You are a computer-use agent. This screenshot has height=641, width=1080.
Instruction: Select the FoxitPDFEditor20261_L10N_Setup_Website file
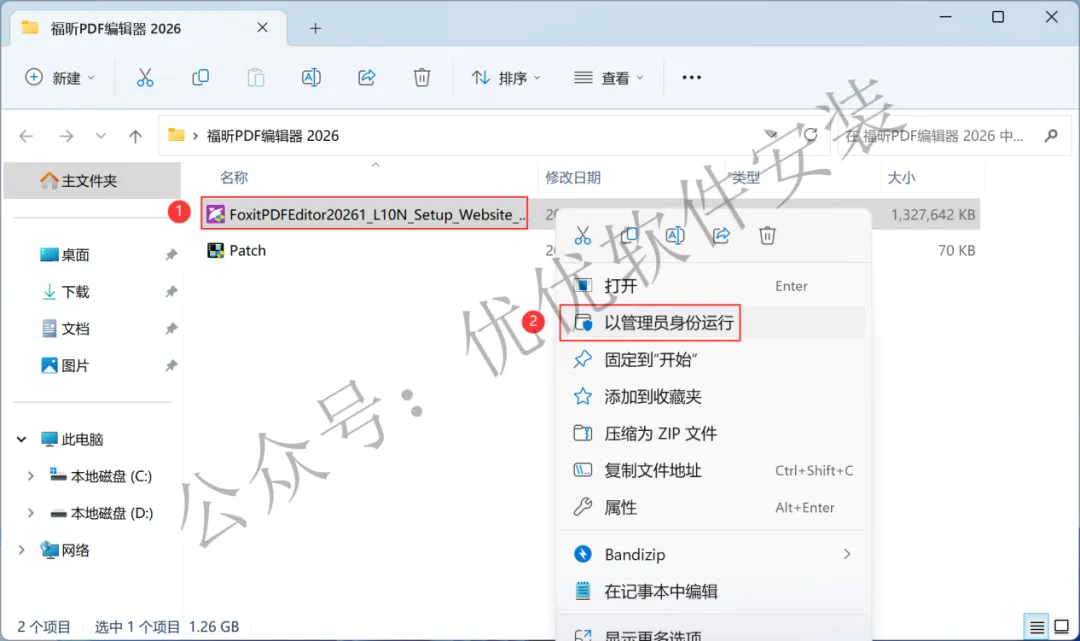coord(365,214)
